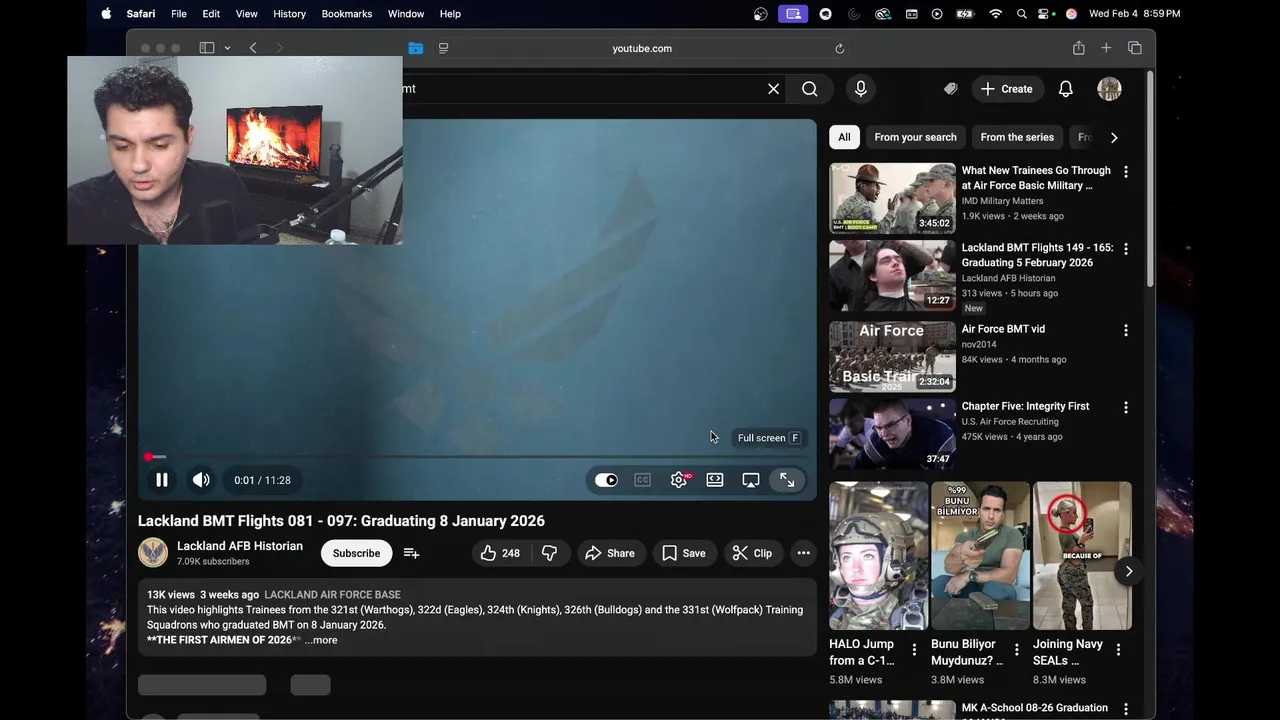Toggle the autoplay switch

coord(606,480)
